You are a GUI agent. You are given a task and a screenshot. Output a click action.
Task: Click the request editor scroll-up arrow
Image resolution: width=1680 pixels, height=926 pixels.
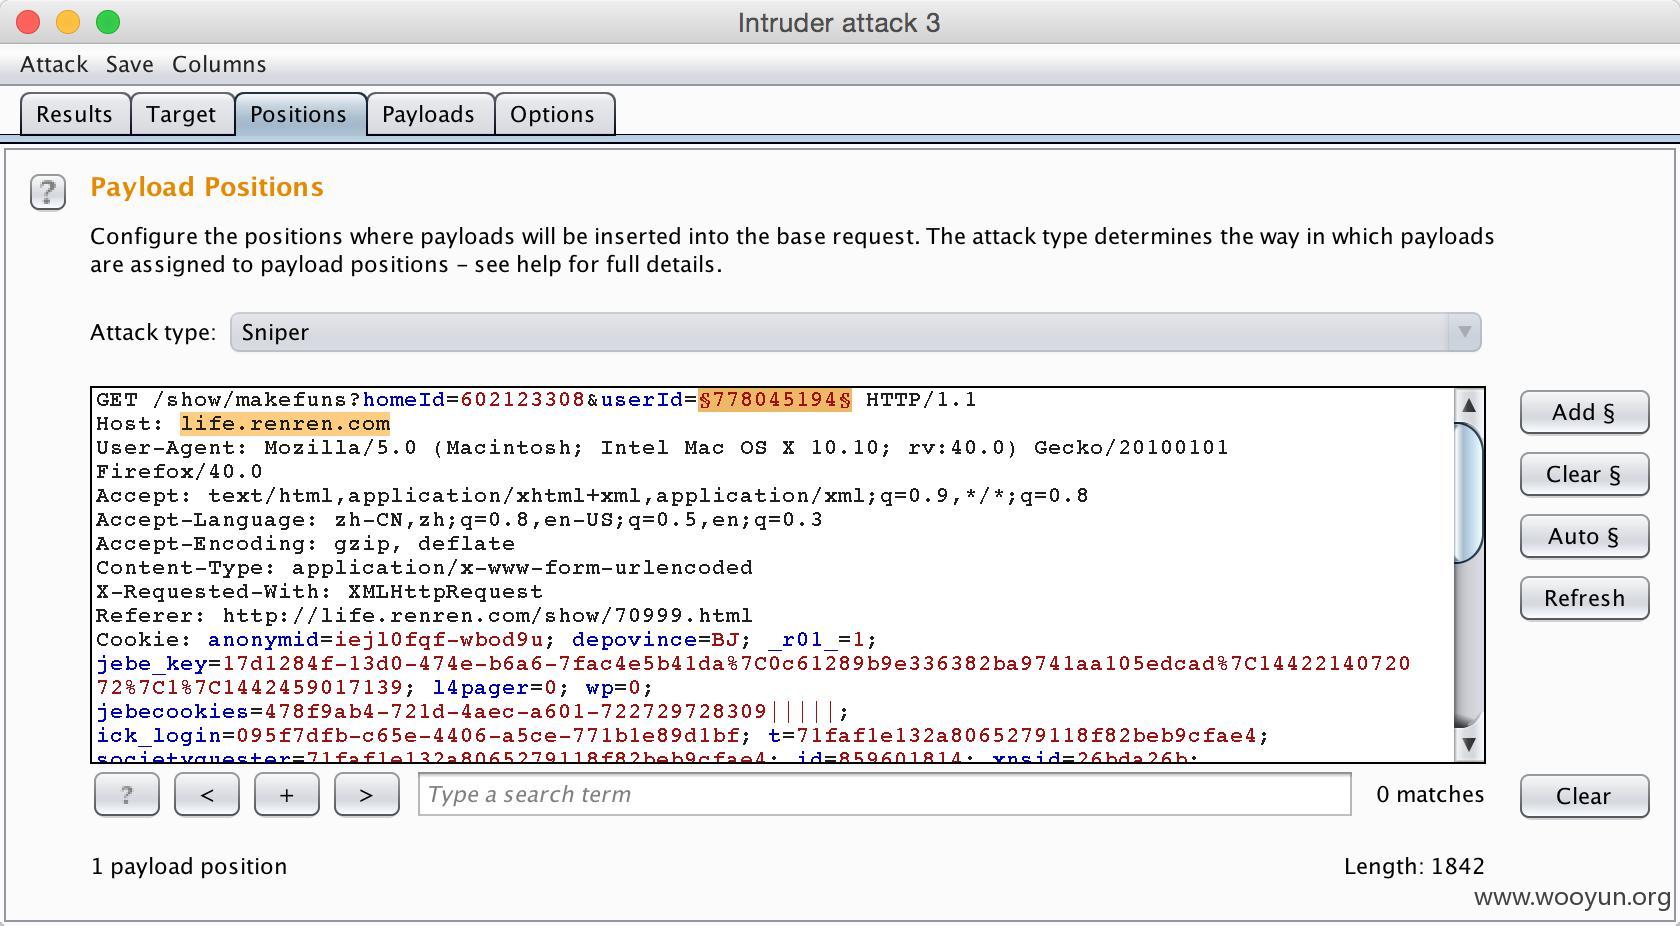[x=1468, y=405]
